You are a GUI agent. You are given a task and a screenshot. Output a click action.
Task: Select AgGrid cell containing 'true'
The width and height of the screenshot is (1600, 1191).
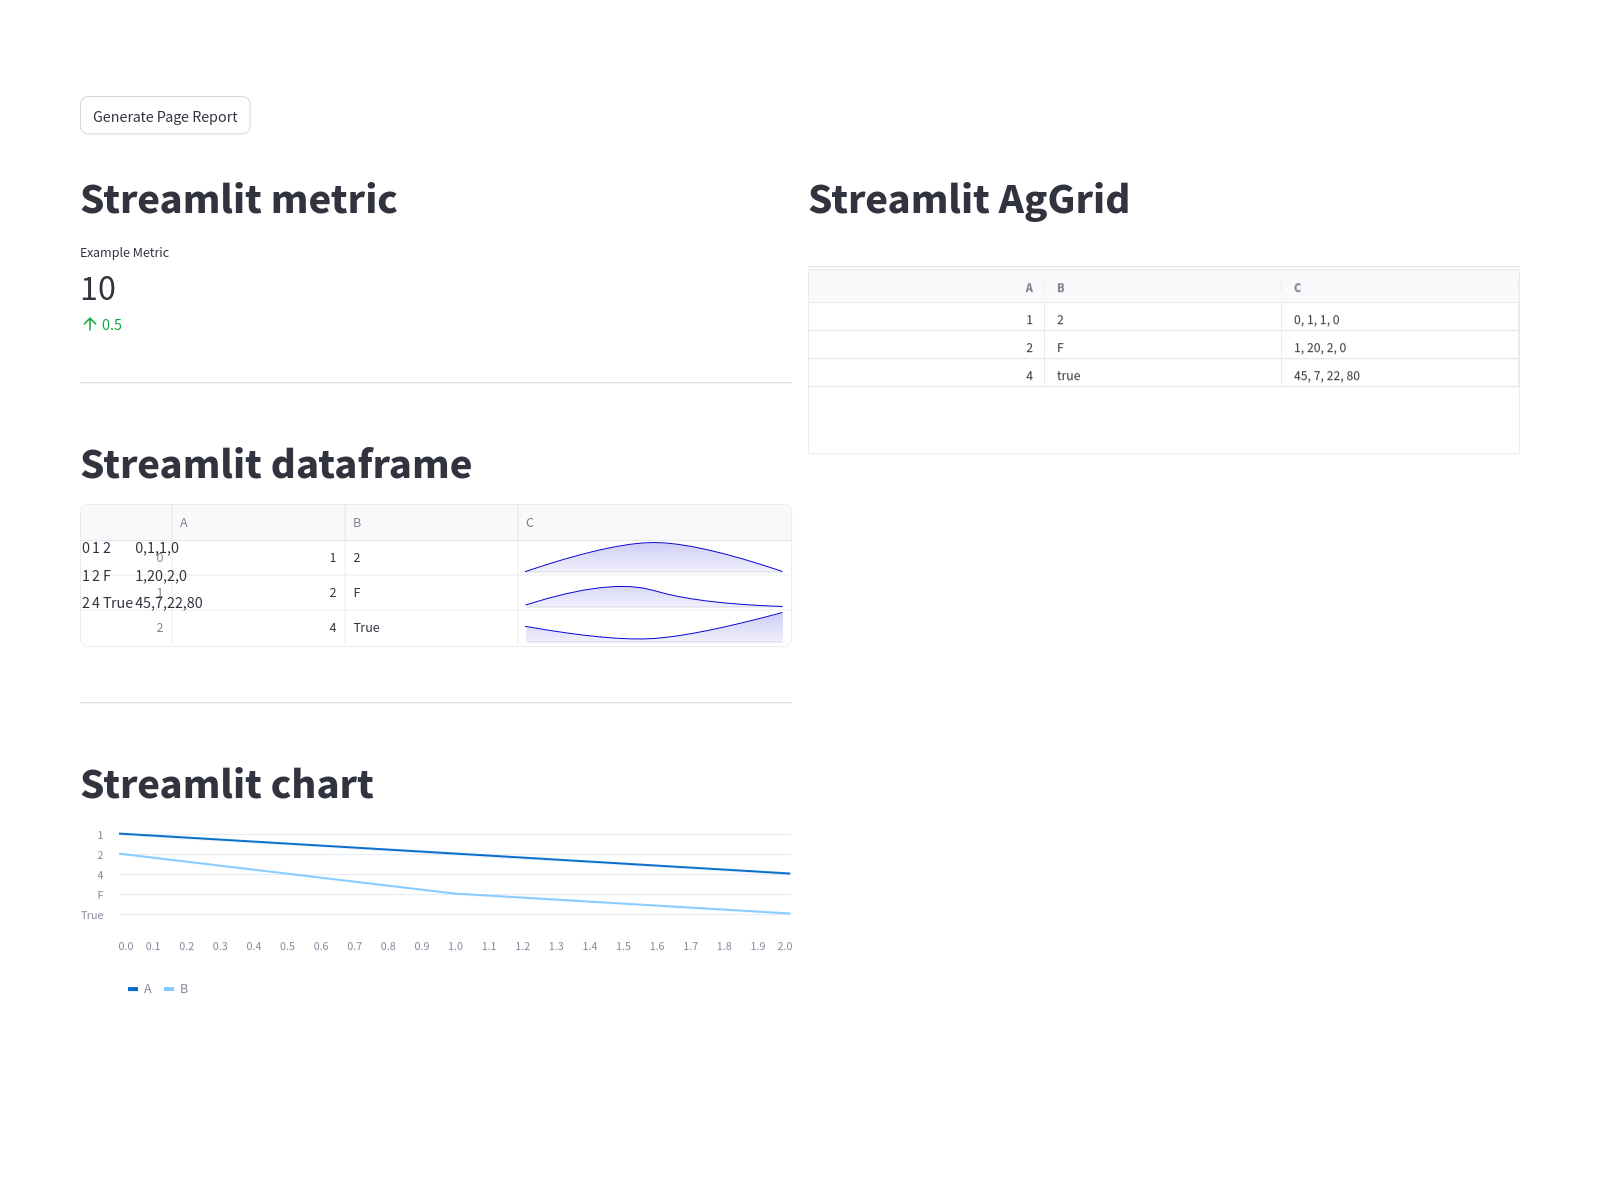[1163, 376]
